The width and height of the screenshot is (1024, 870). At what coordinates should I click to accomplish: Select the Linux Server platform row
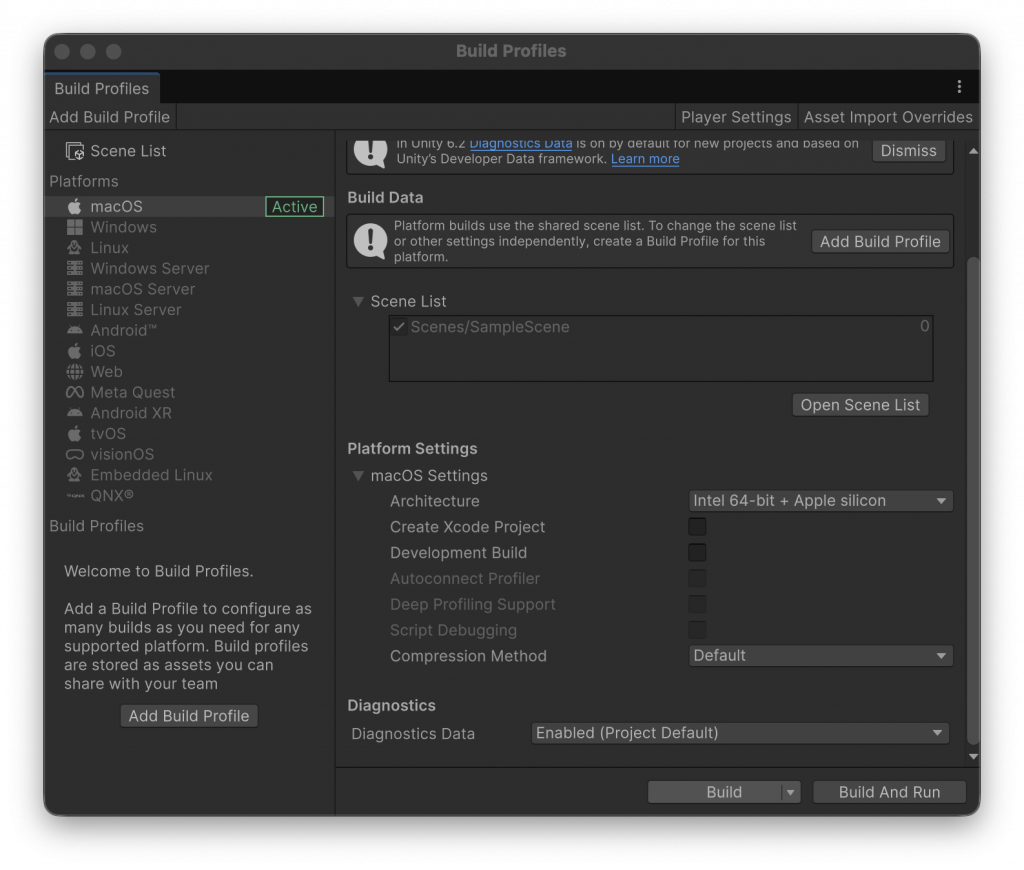pyautogui.click(x=189, y=310)
